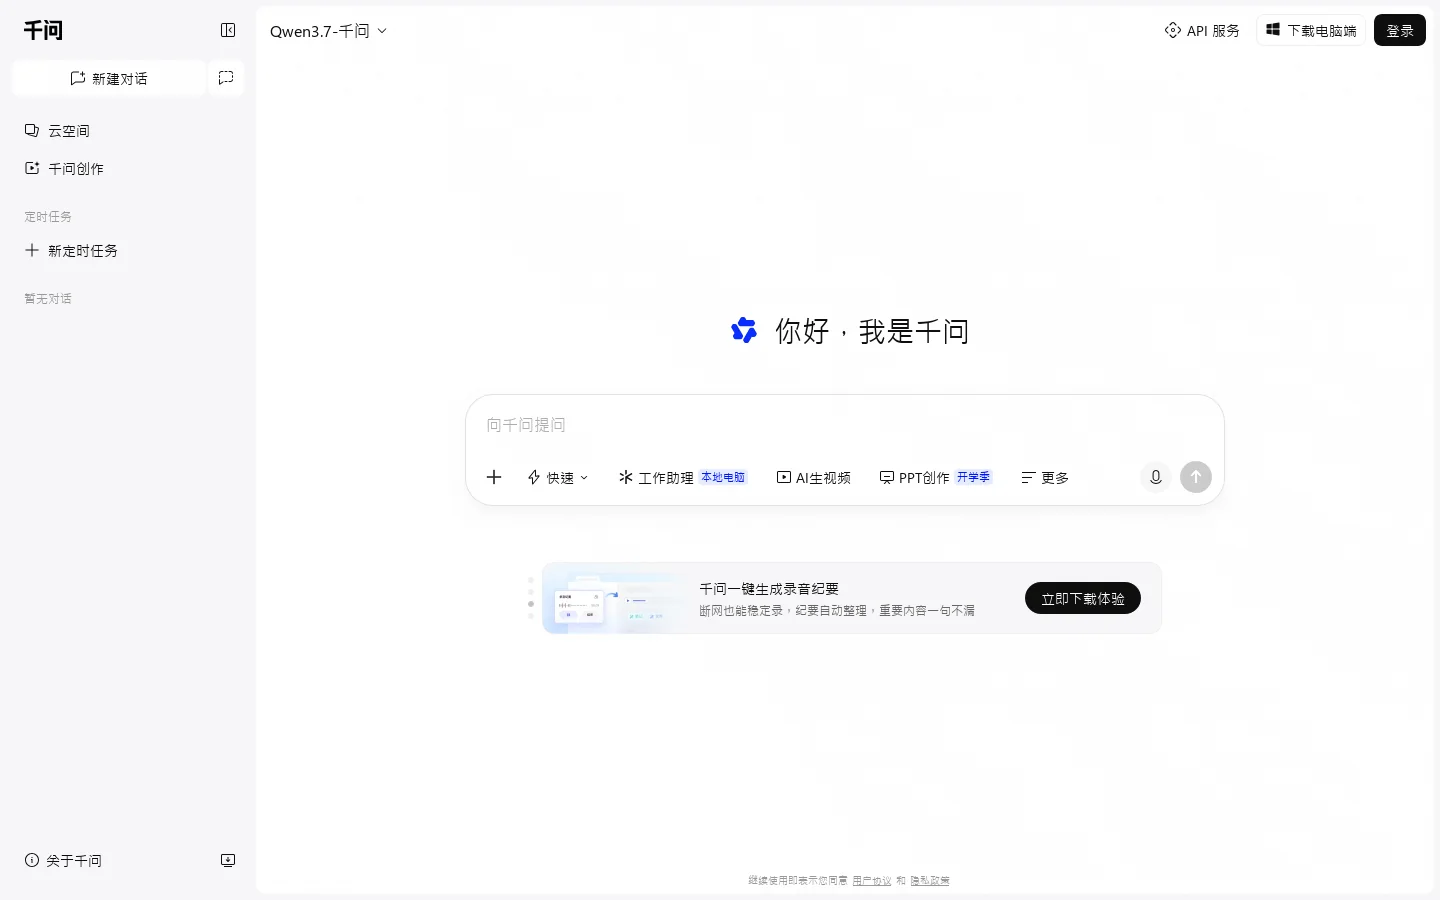Open temporary chat icon beside 新建对话
The height and width of the screenshot is (900, 1440).
click(x=226, y=78)
